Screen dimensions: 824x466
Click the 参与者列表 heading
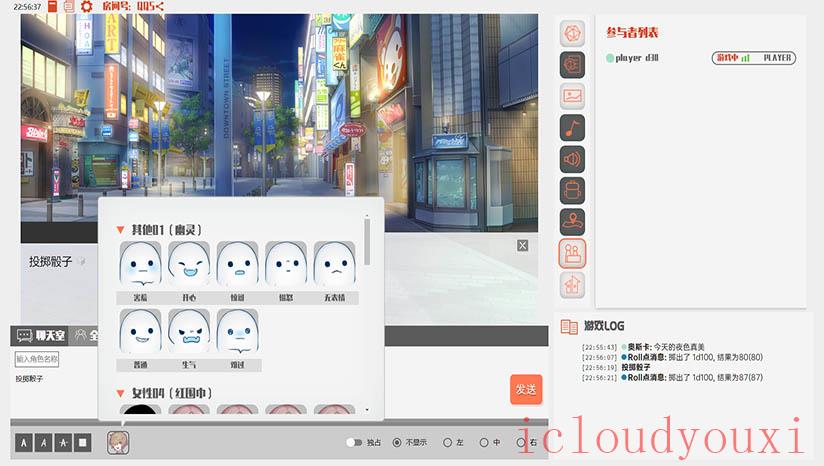(x=632, y=33)
